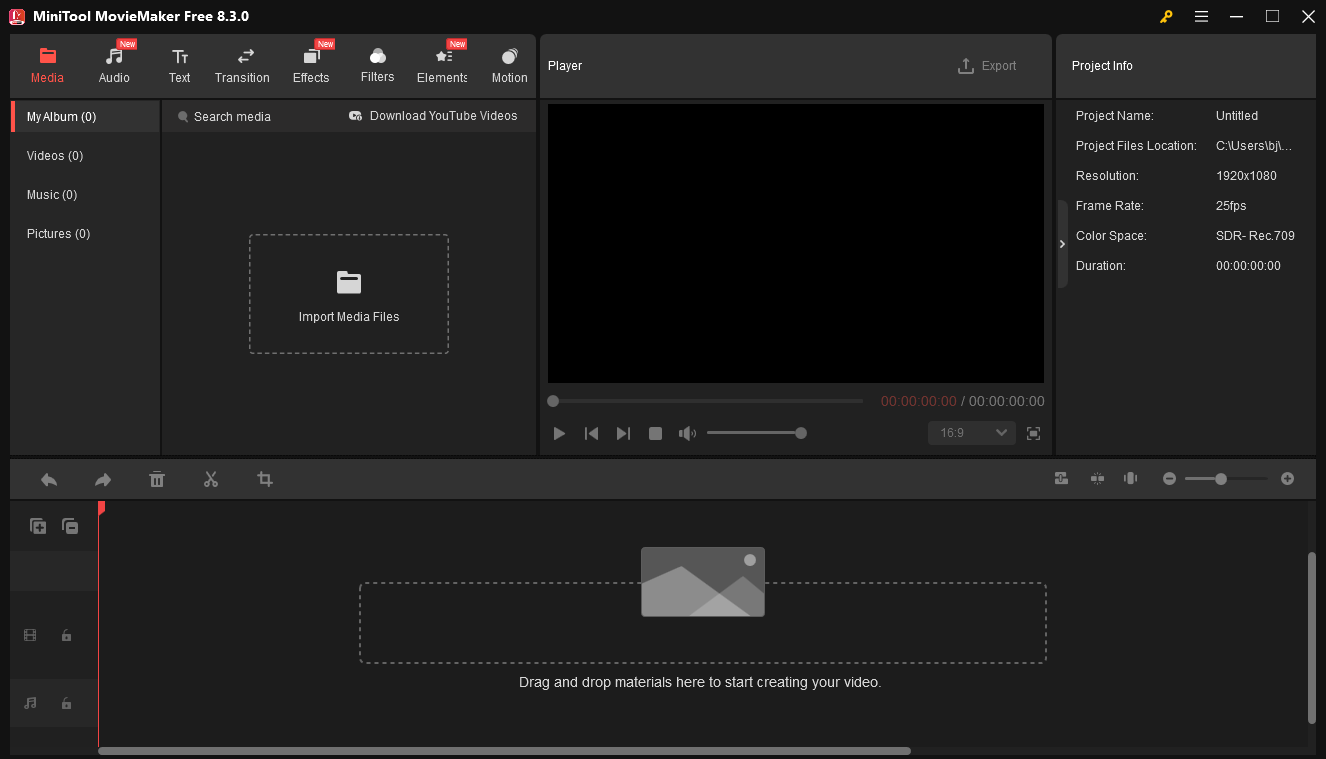
Task: Switch to the Transition tab
Action: point(242,66)
